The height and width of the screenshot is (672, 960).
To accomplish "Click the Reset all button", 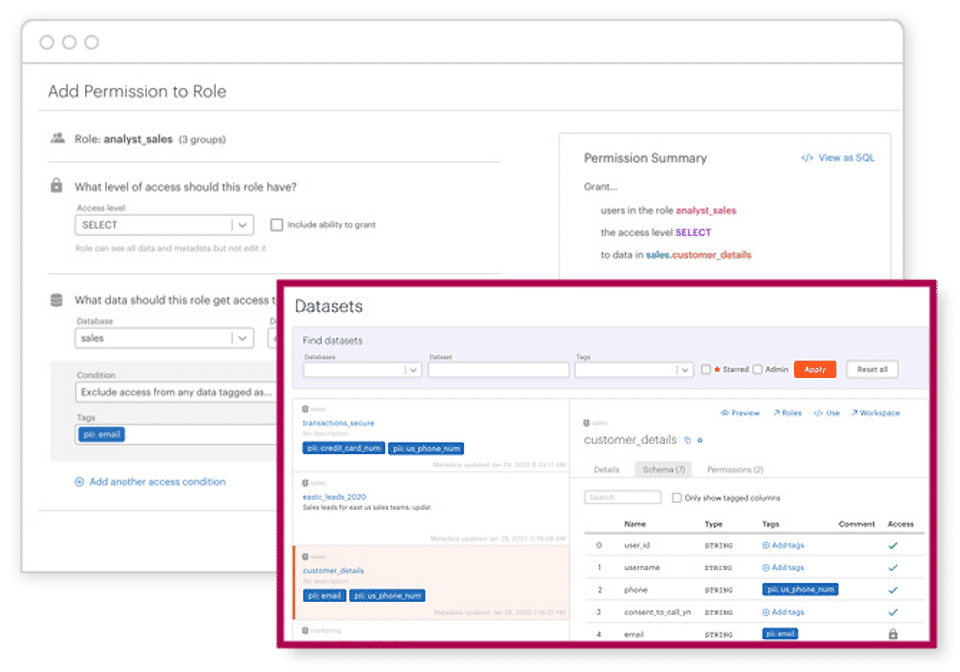I will (x=872, y=370).
